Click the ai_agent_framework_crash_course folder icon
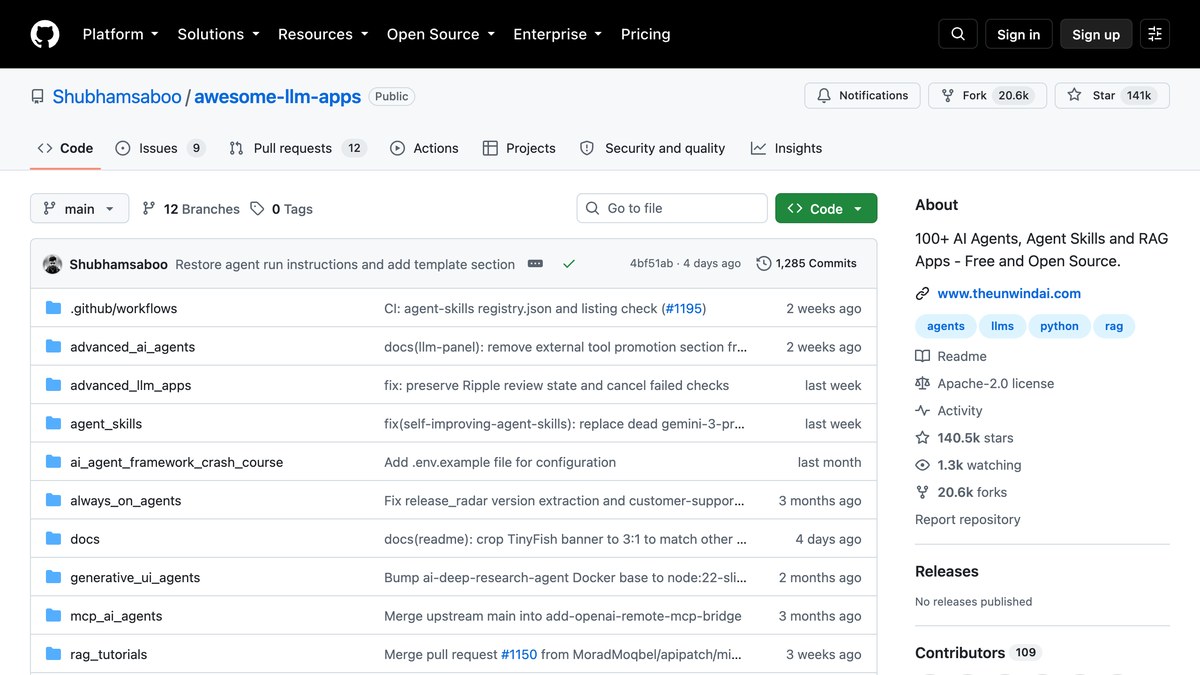This screenshot has width=1200, height=675. click(x=54, y=462)
